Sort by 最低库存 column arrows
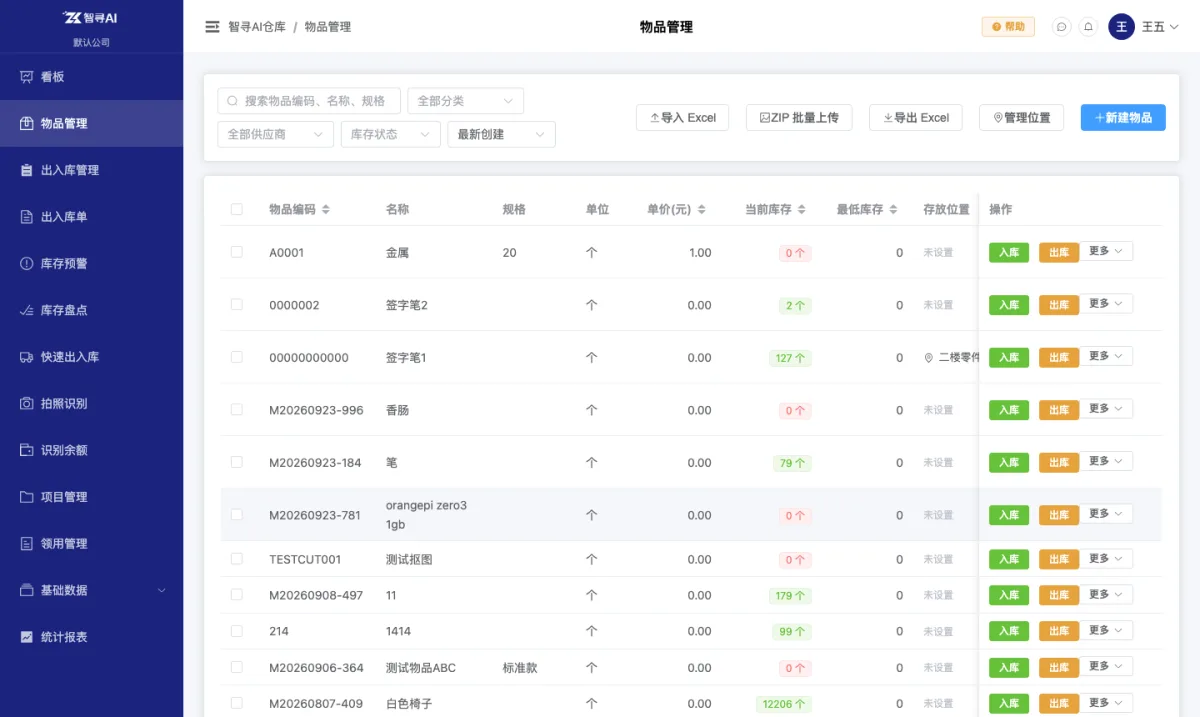 coord(893,210)
